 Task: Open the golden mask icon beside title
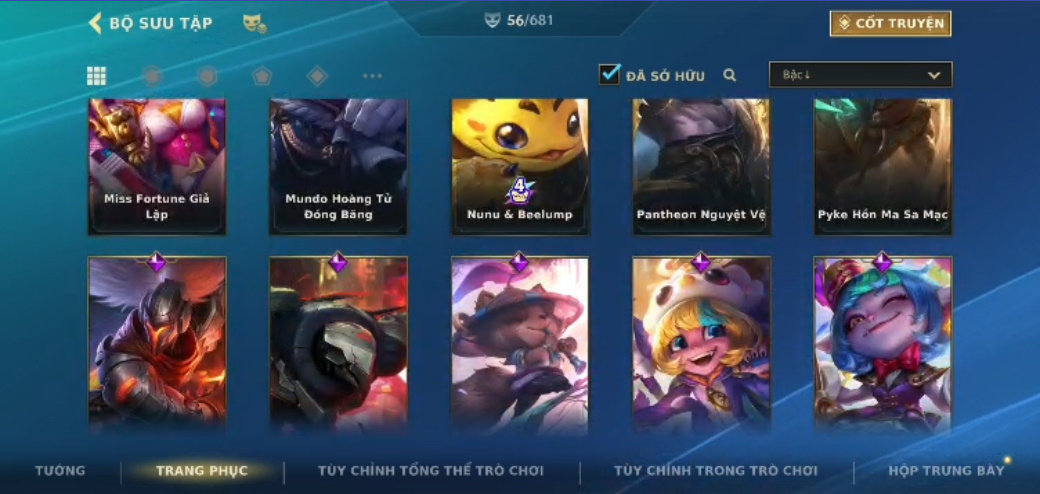tap(255, 24)
